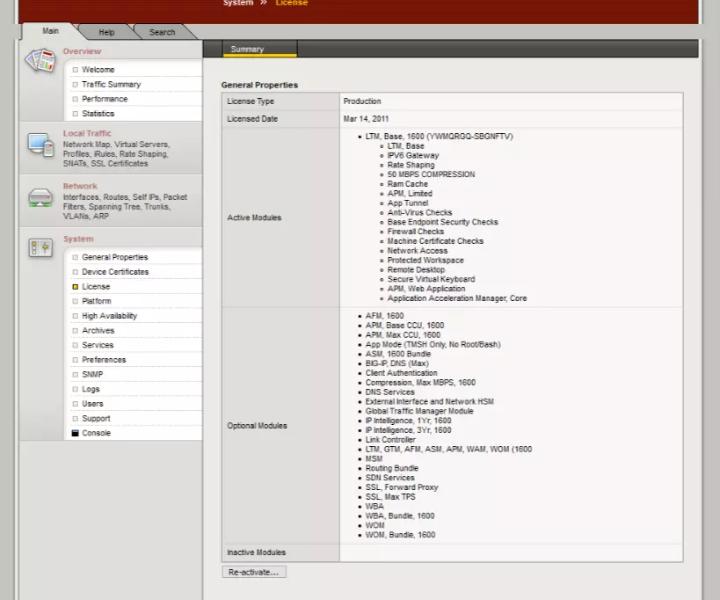Expand the Local Traffic section heading
The image size is (720, 600).
[87, 133]
